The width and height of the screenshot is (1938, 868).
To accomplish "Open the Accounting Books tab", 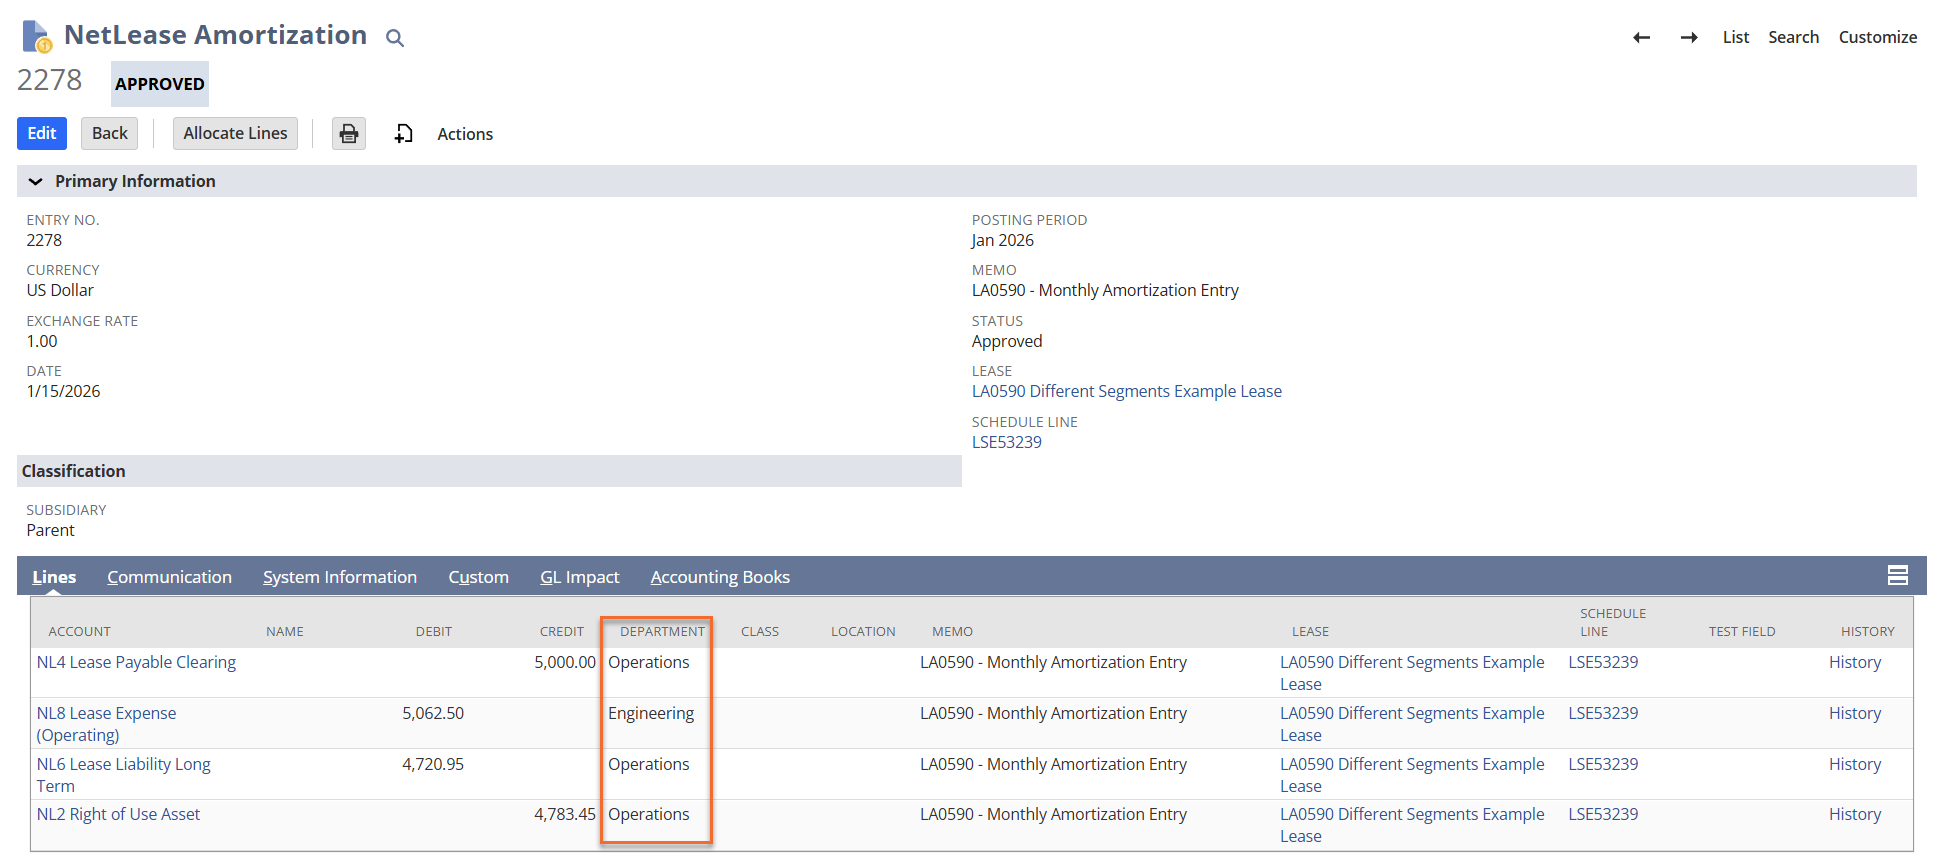I will (720, 577).
